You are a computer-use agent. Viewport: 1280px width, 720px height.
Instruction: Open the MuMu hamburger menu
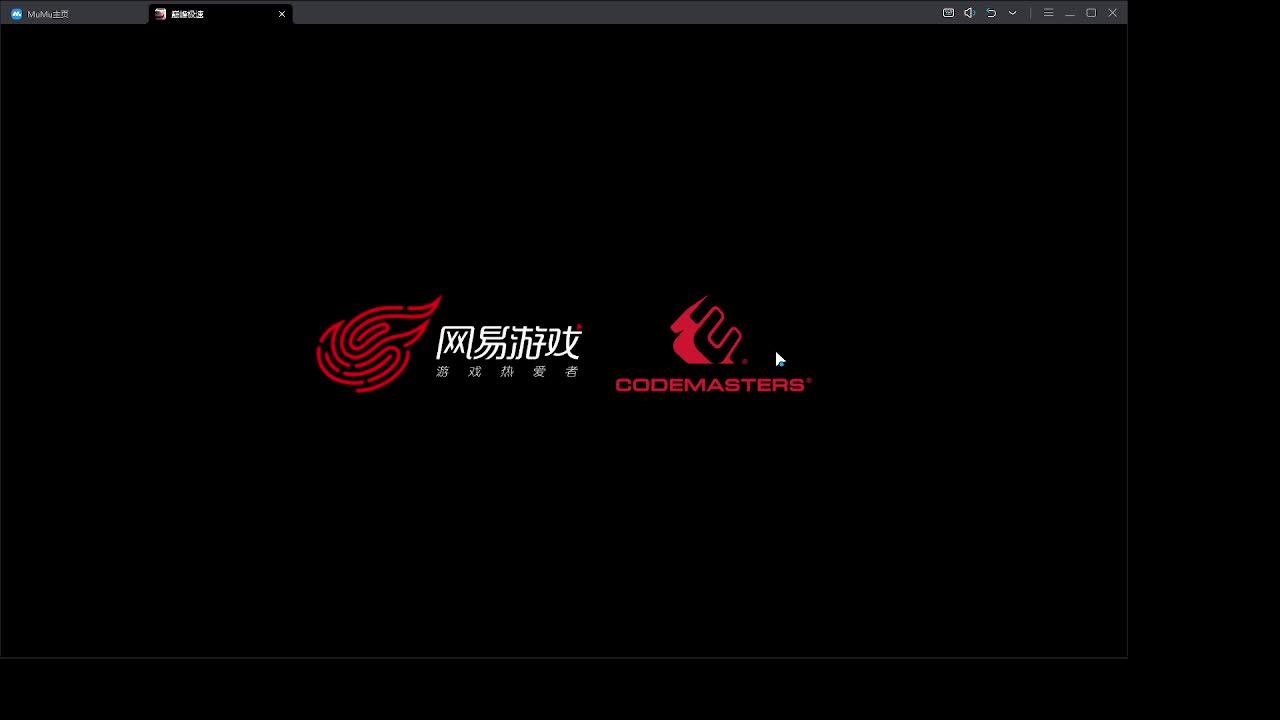tap(1048, 13)
